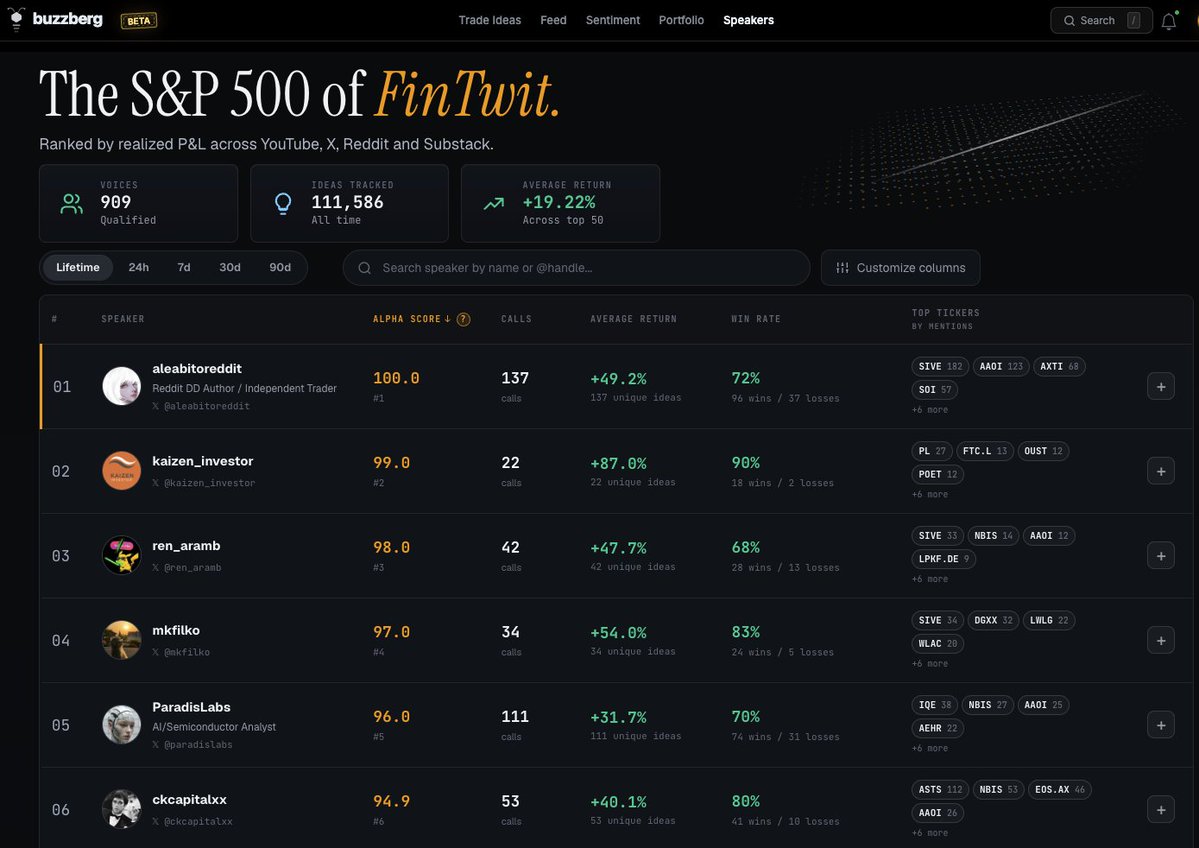Open the notifications bell icon
Viewport: 1199px width, 848px height.
(x=1168, y=21)
